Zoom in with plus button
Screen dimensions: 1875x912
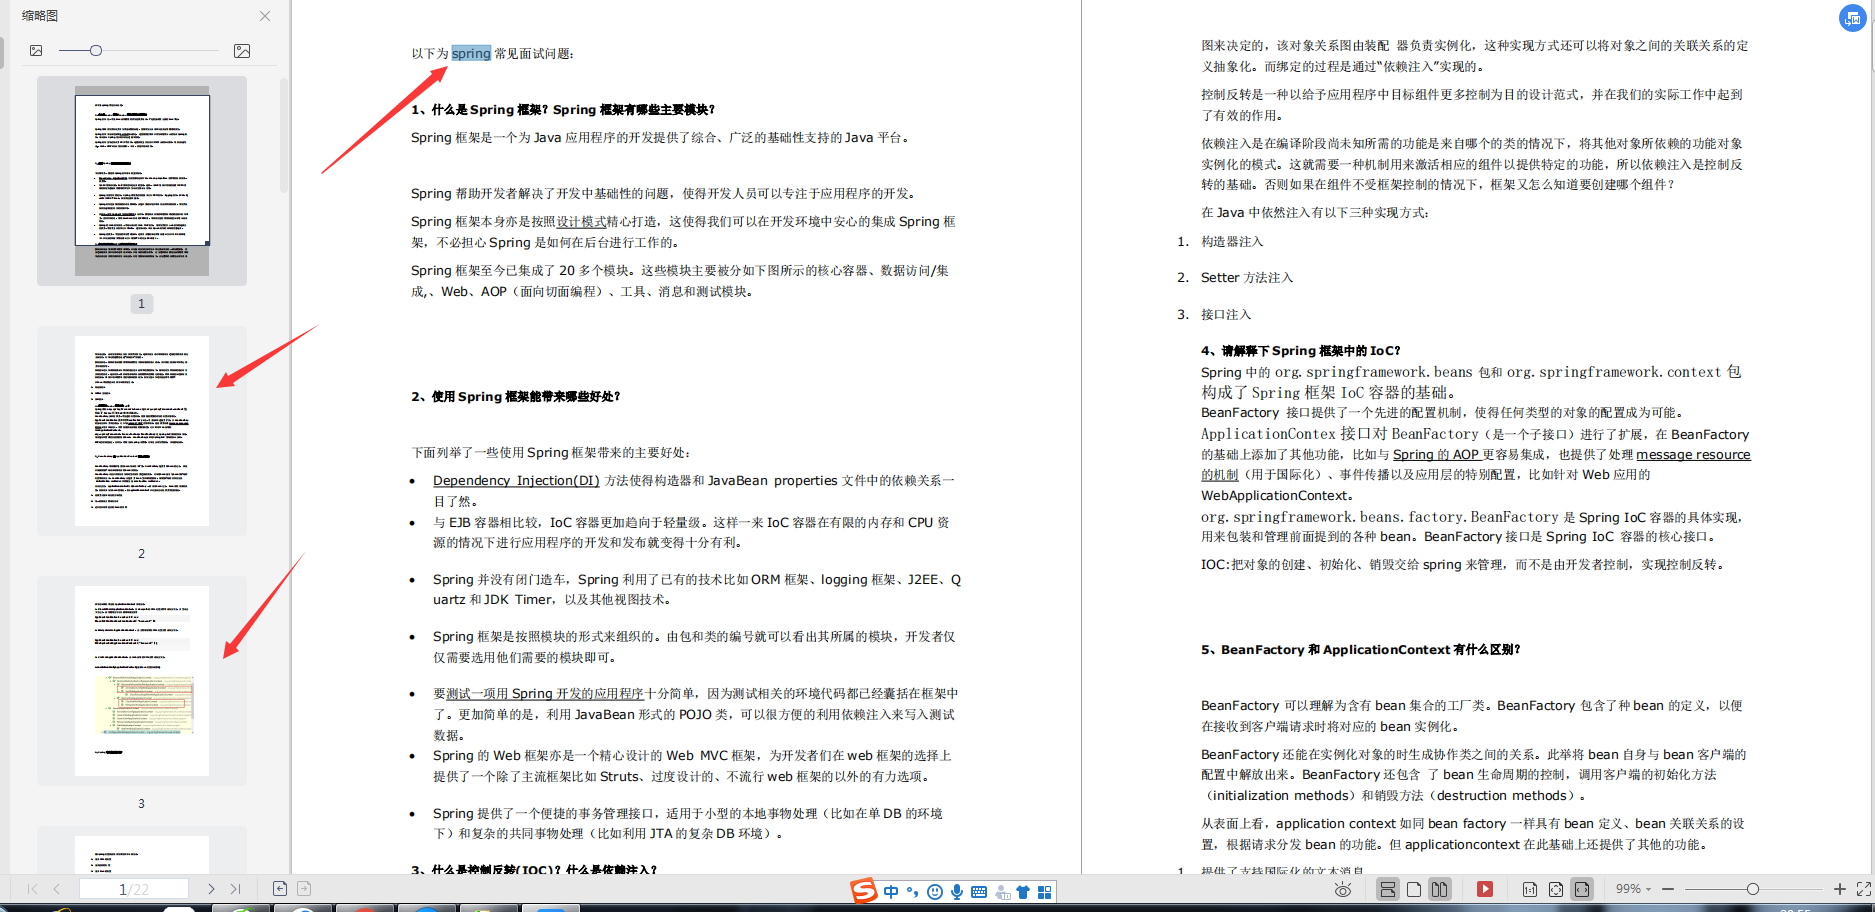(x=1840, y=889)
